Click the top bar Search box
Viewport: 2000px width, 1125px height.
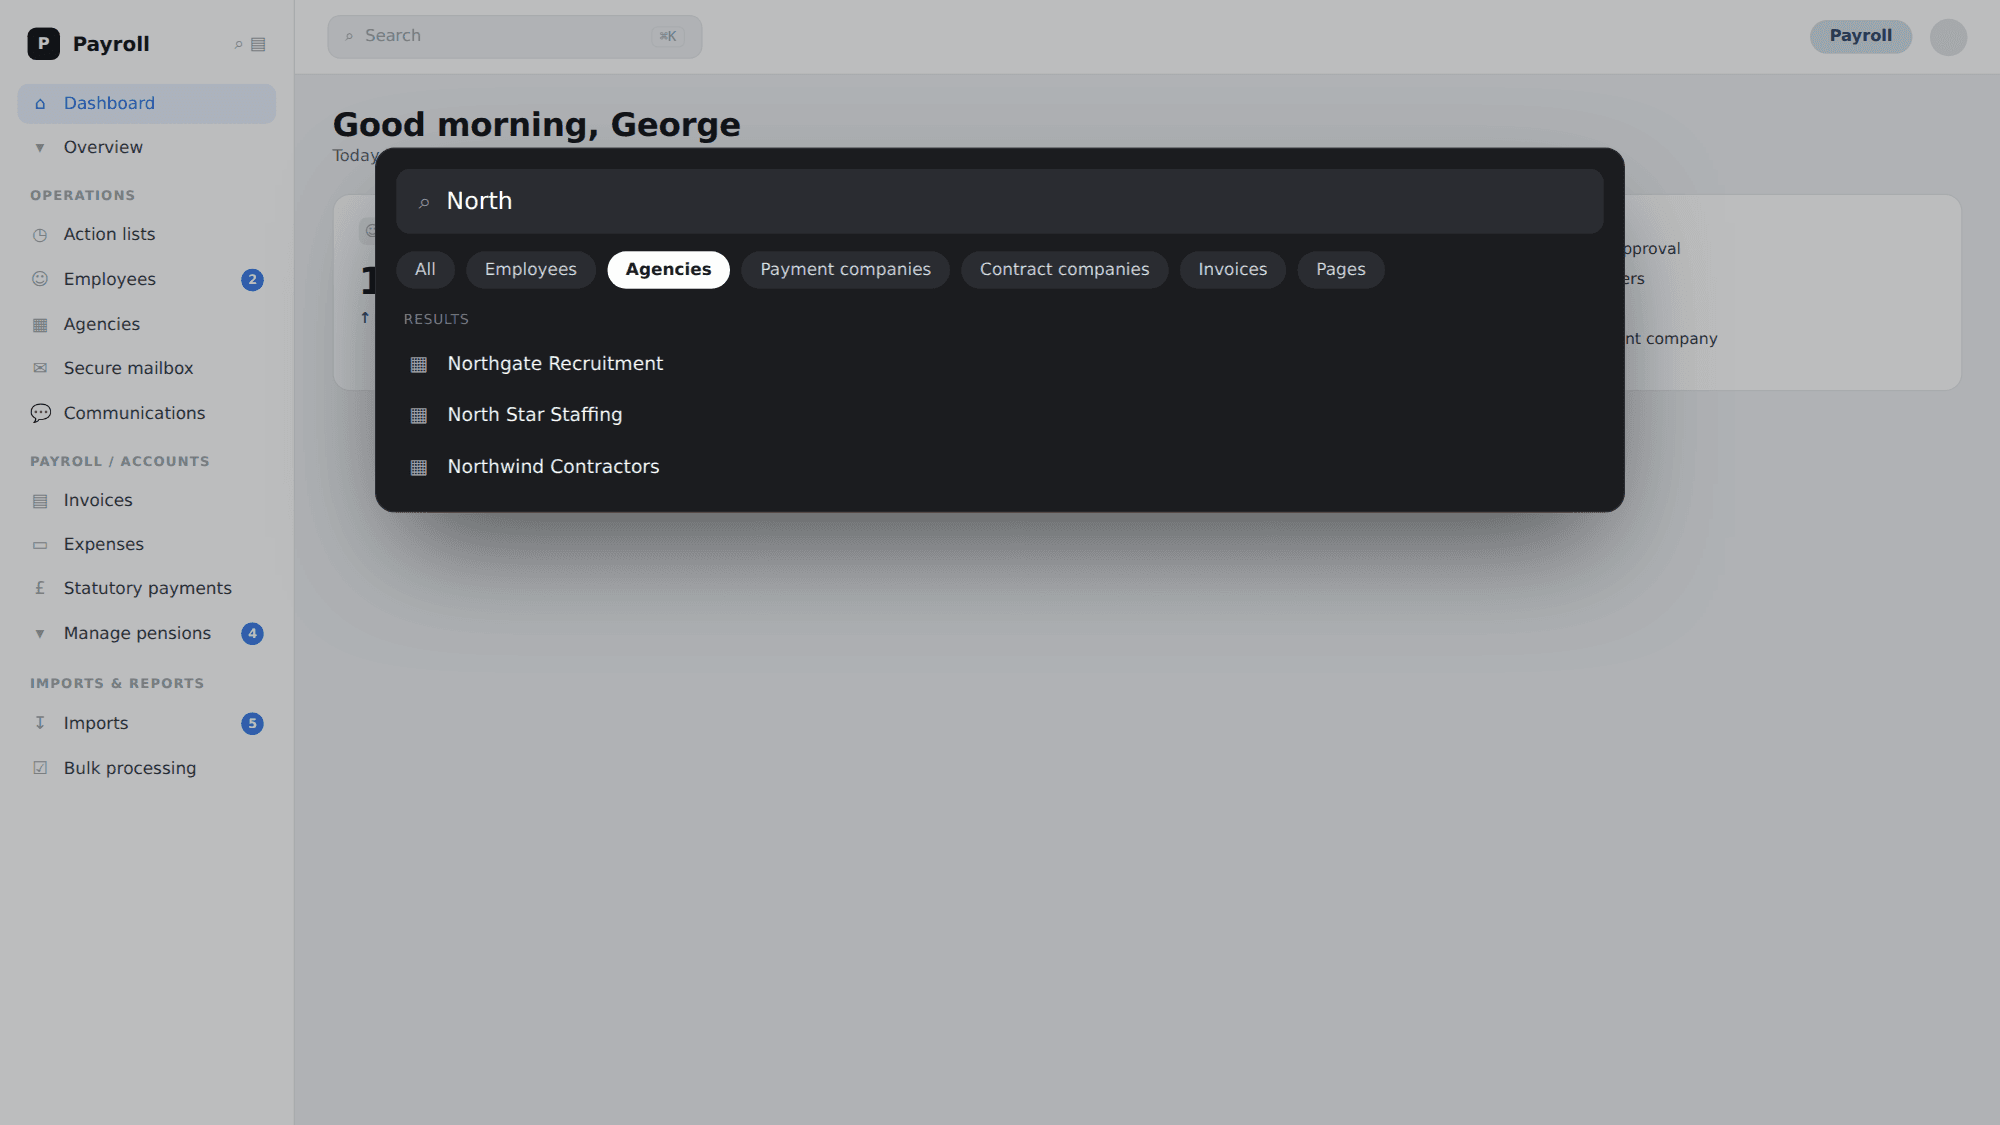point(514,36)
